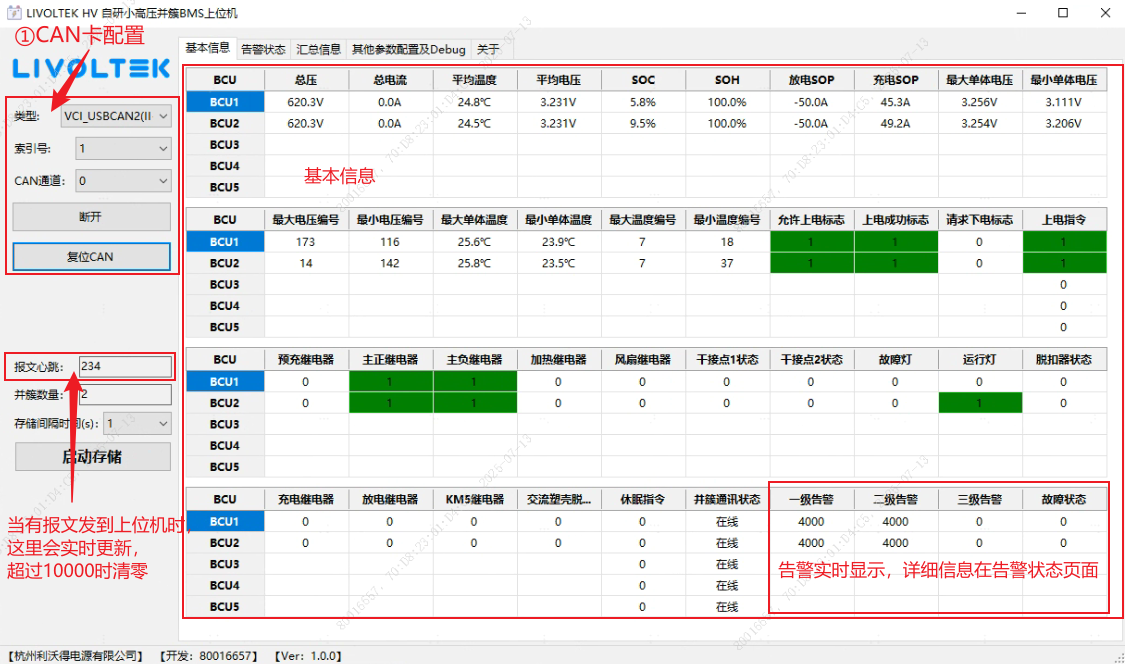Open the 类型 device type dropdown
The height and width of the screenshot is (664, 1125).
pos(163,117)
